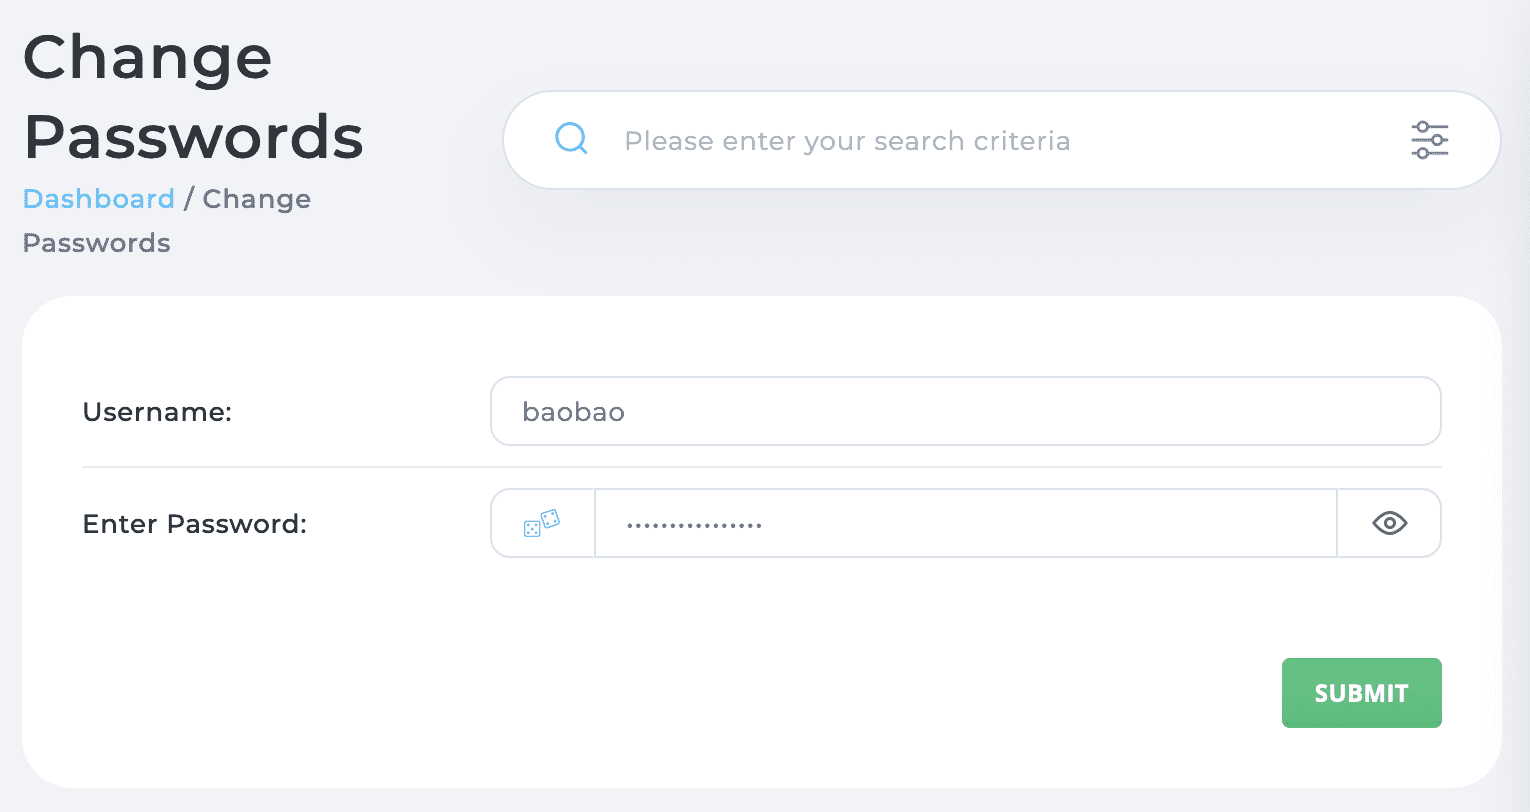Generate random password with dice icon
The width and height of the screenshot is (1530, 812).
tap(542, 523)
